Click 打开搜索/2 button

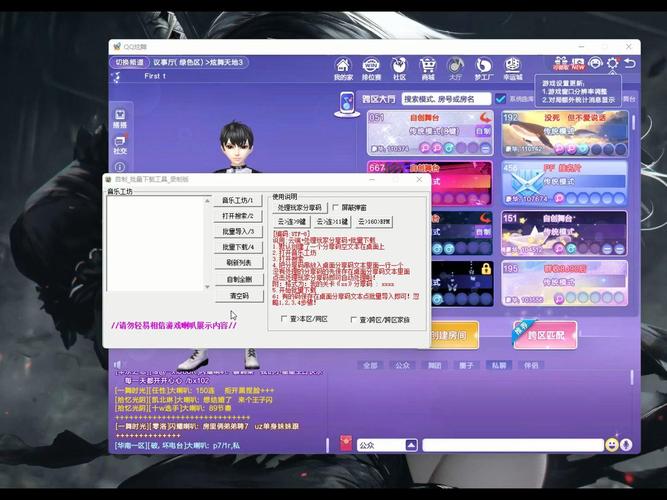click(238, 216)
